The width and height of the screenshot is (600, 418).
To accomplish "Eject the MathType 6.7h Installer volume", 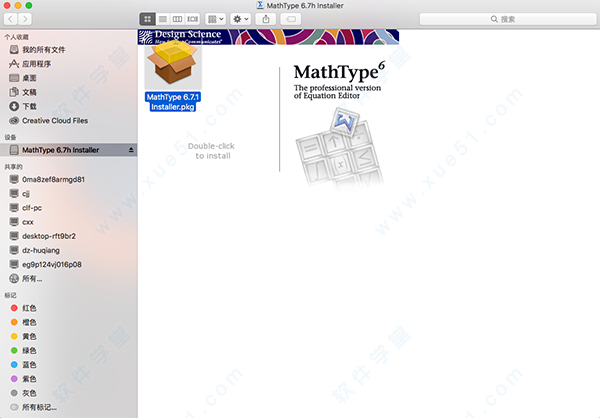I will [x=131, y=150].
